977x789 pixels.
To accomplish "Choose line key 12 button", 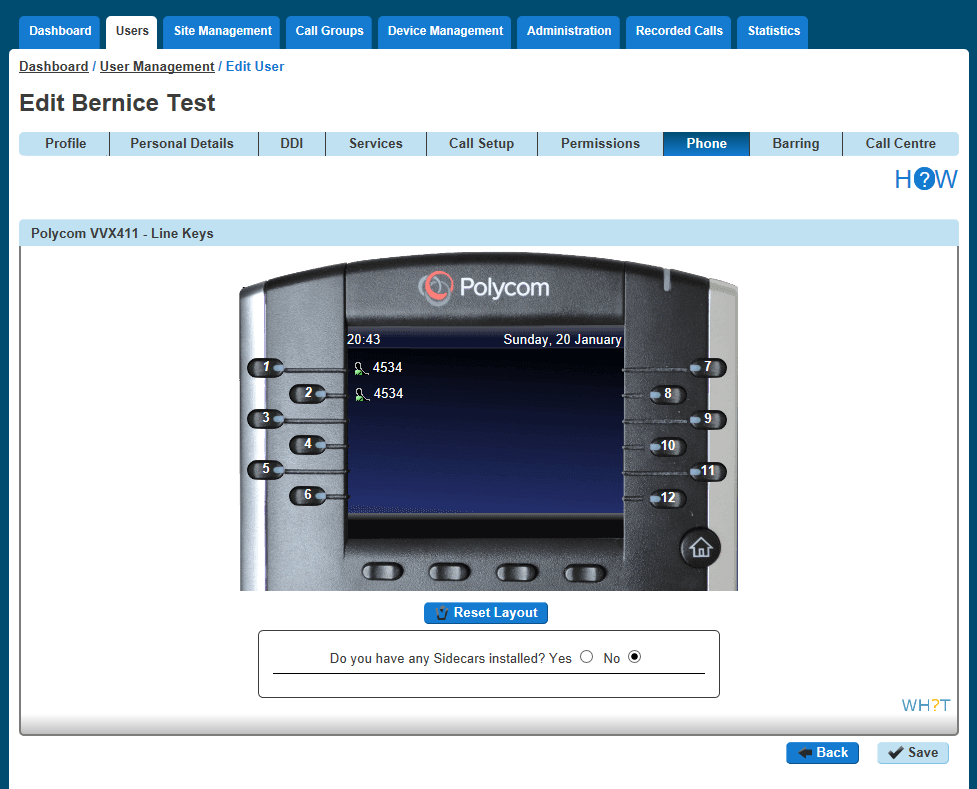I will [x=668, y=498].
